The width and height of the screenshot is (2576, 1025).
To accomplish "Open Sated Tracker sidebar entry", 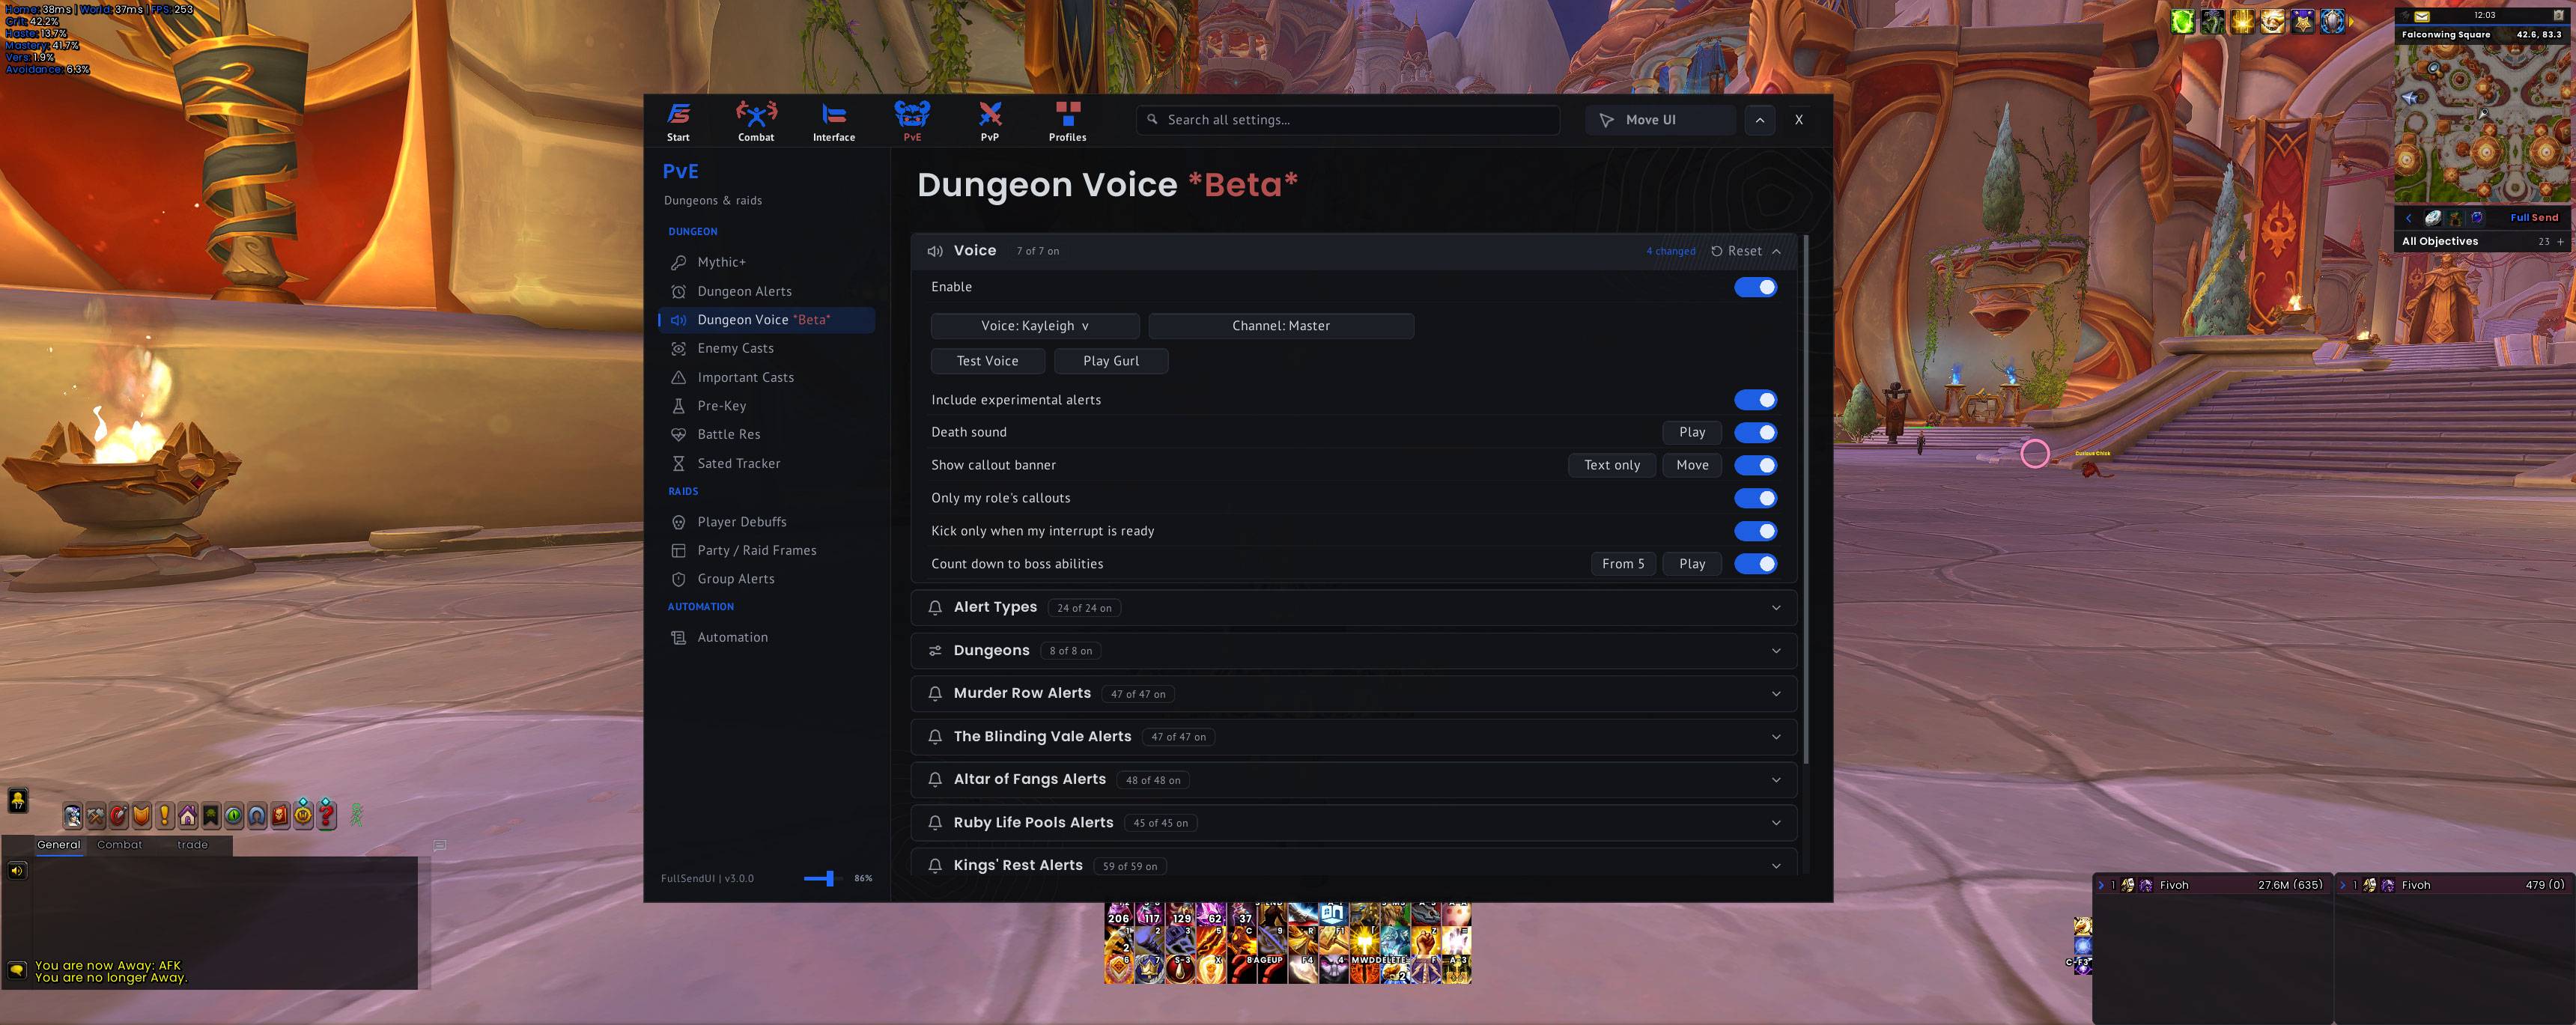I will pyautogui.click(x=767, y=463).
